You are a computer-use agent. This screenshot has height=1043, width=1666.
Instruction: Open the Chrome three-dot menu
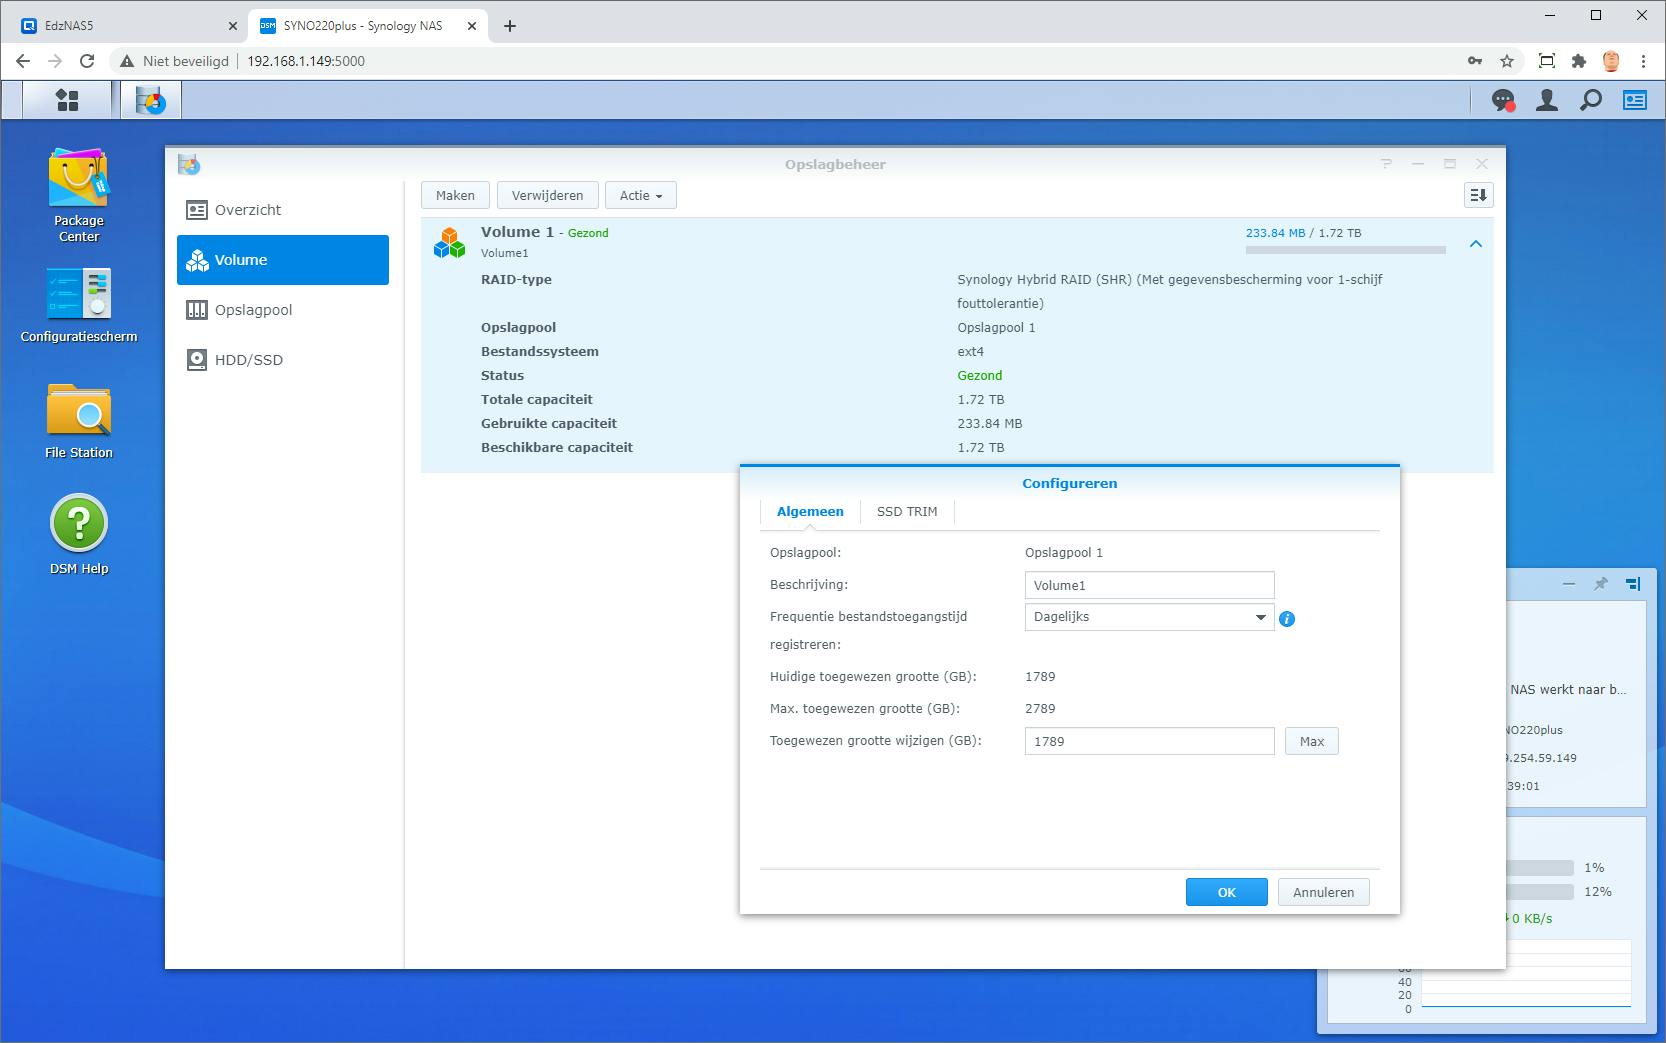point(1643,61)
